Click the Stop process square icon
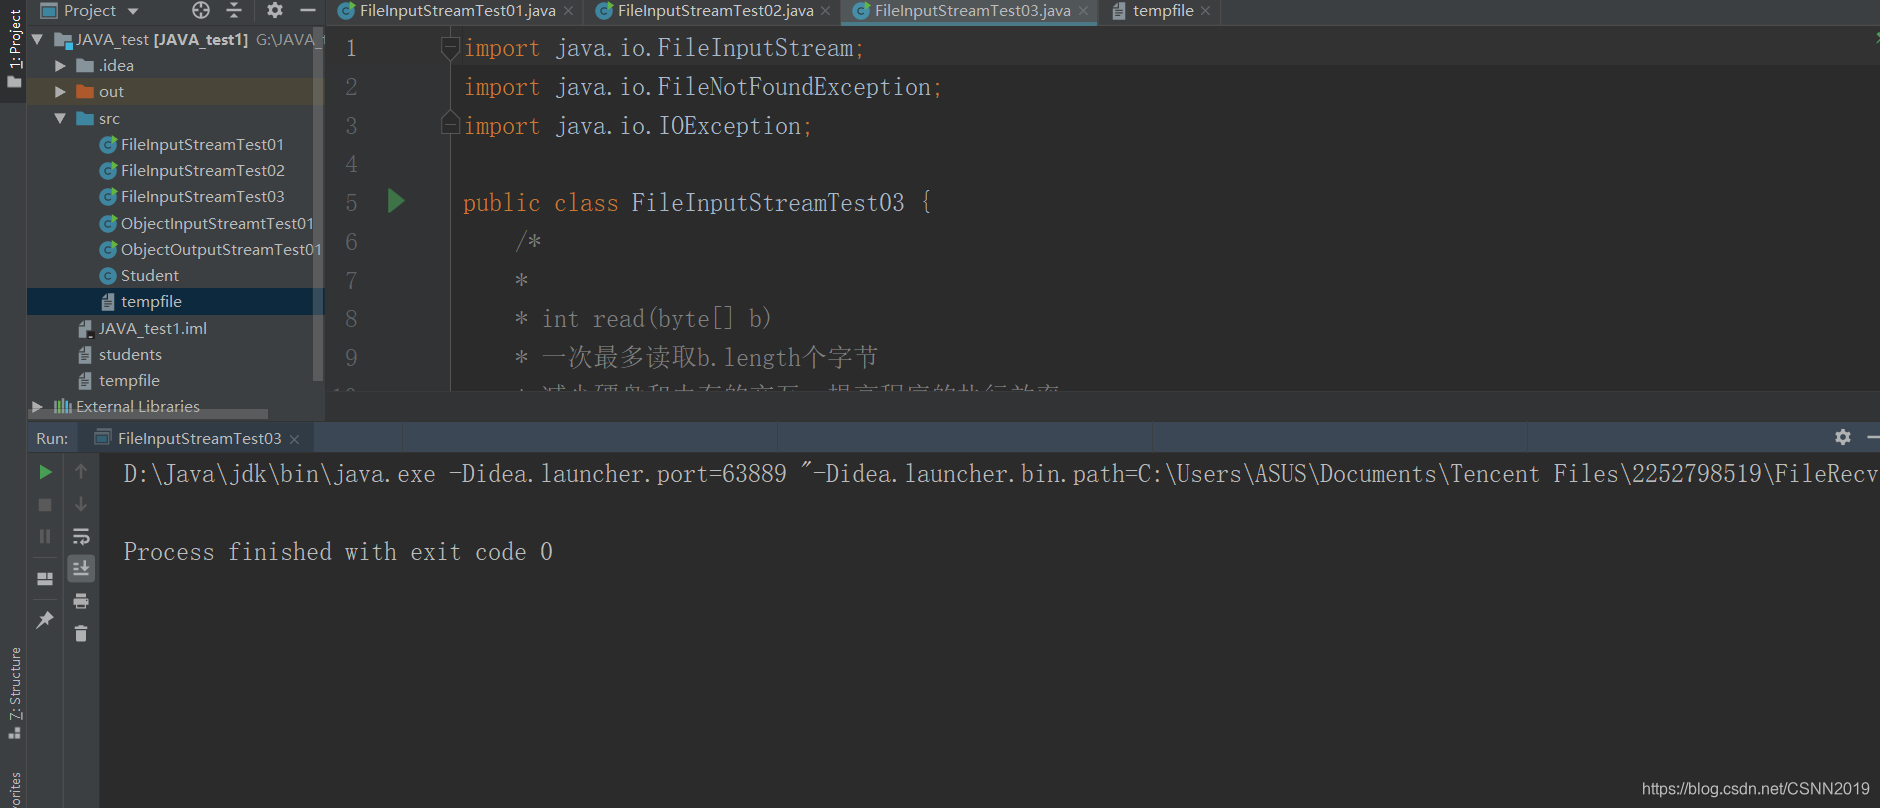This screenshot has height=808, width=1880. (x=45, y=505)
